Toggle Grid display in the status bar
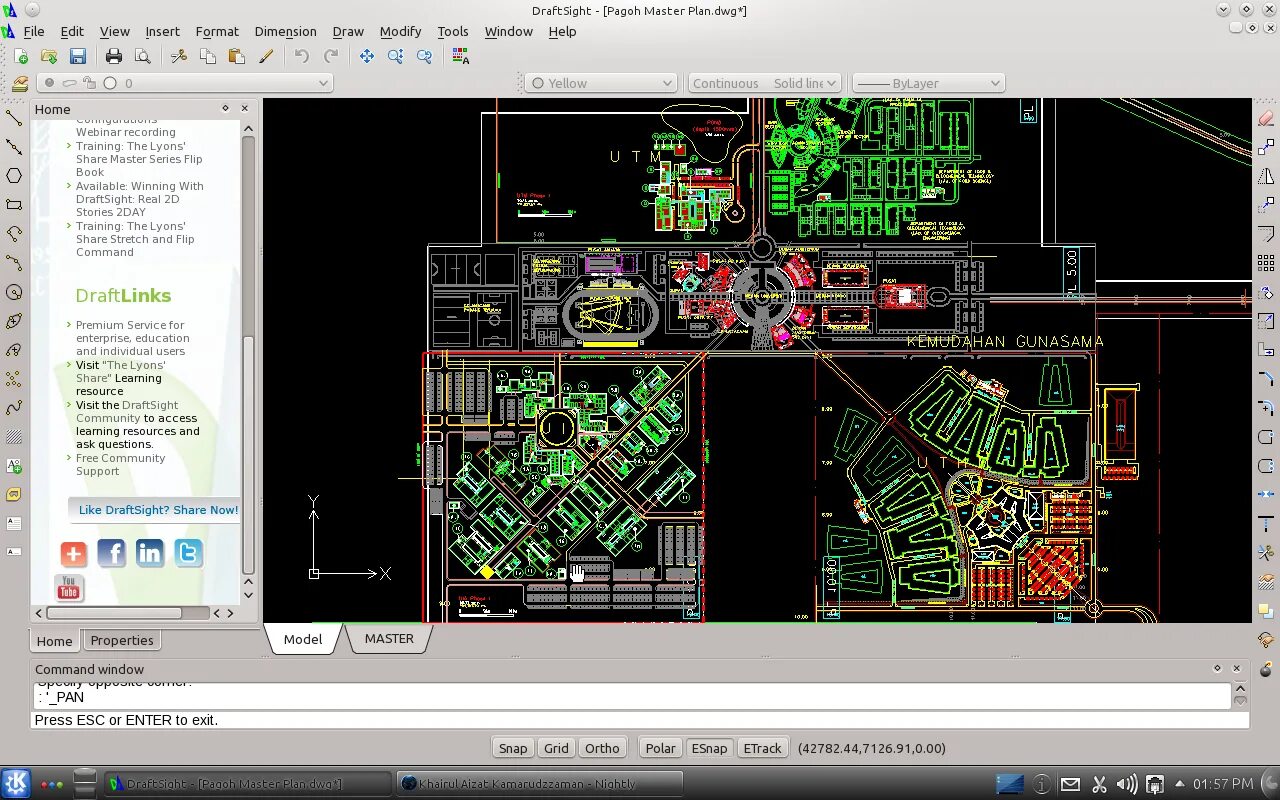The width and height of the screenshot is (1280, 800). [556, 748]
